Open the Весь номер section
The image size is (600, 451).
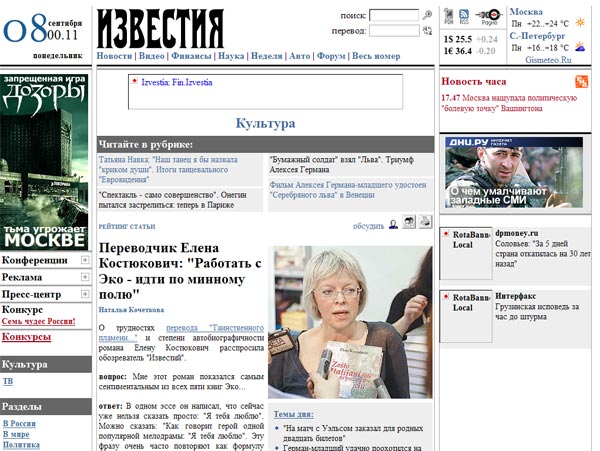click(376, 56)
